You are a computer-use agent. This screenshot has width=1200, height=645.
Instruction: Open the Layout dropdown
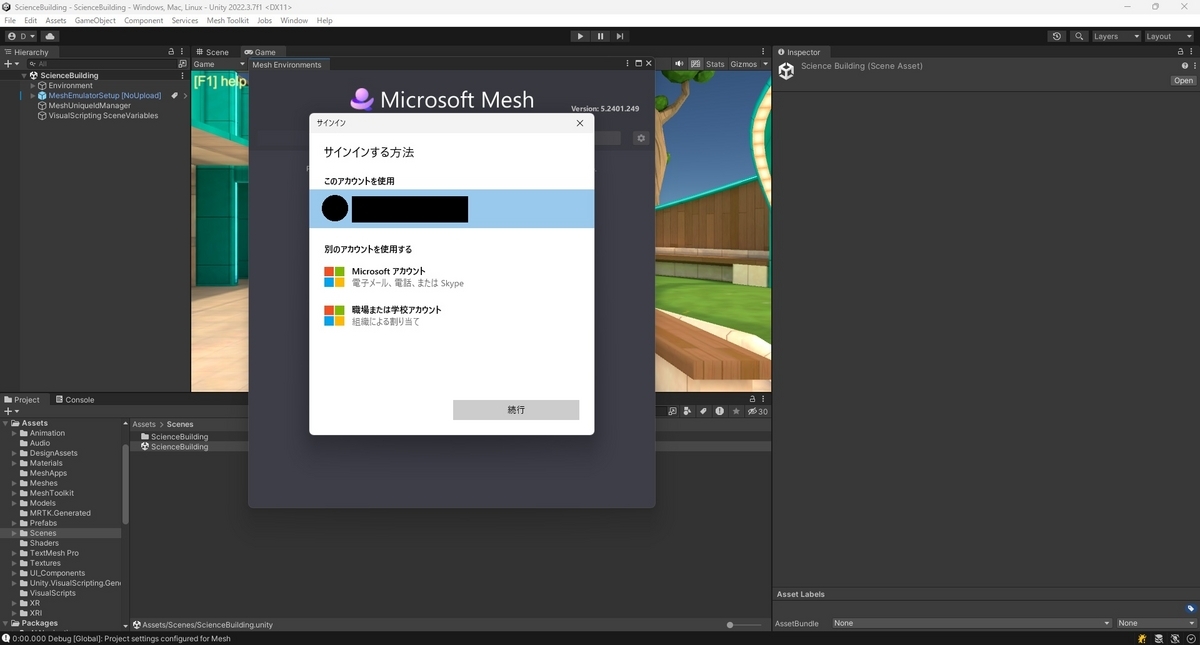pyautogui.click(x=1168, y=36)
